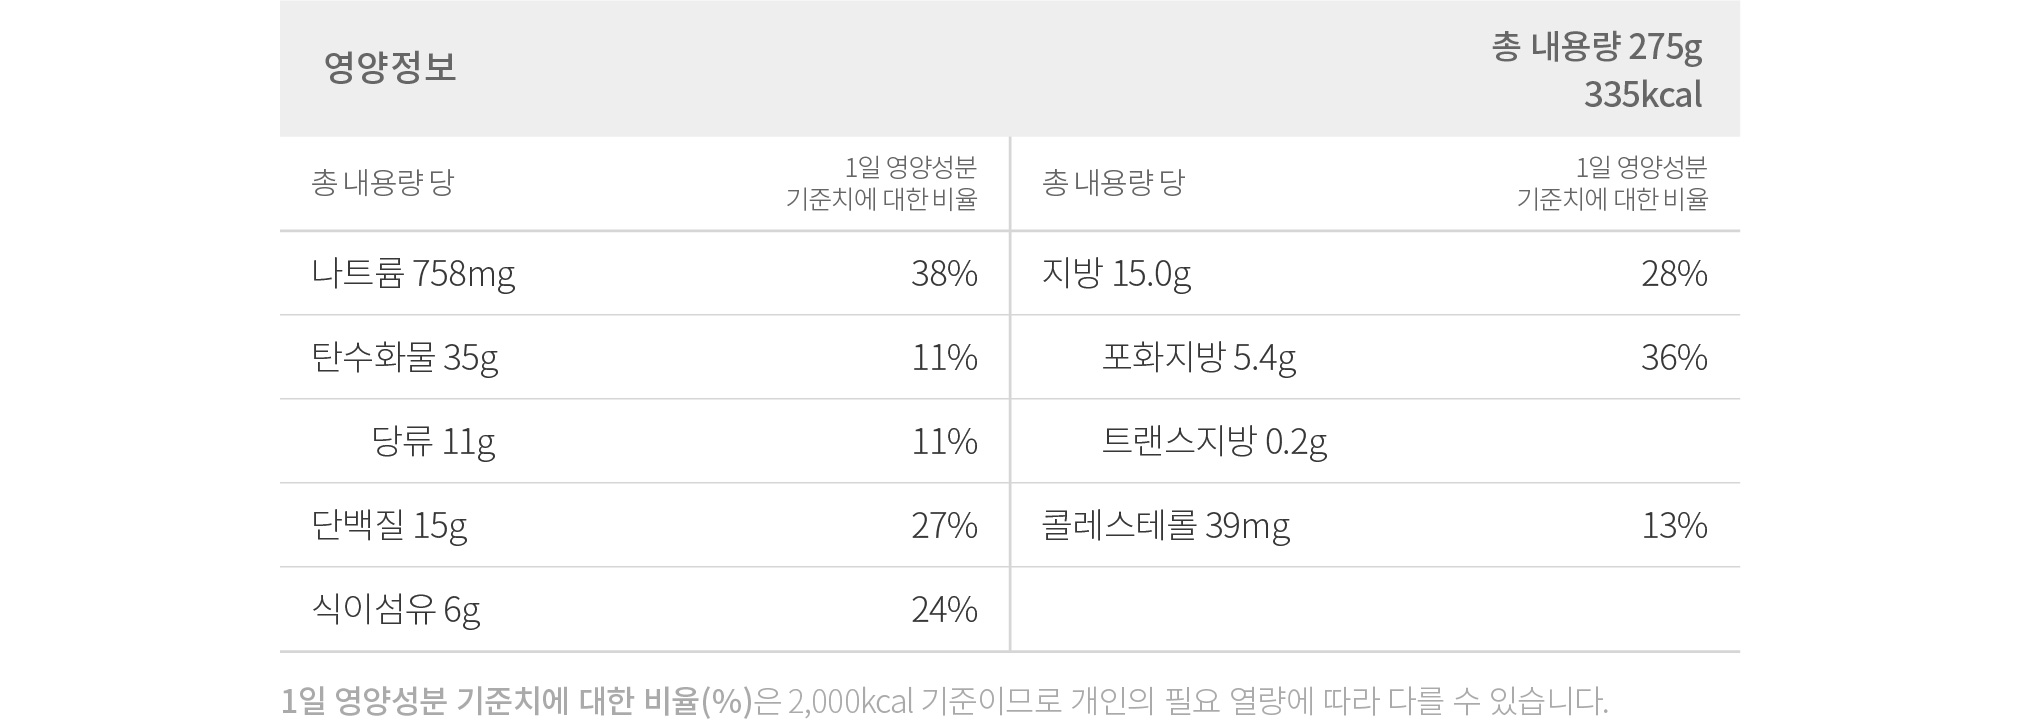Screen dimensions: 2021x725
Task: Click the 영양정보 header title
Action: (390, 67)
